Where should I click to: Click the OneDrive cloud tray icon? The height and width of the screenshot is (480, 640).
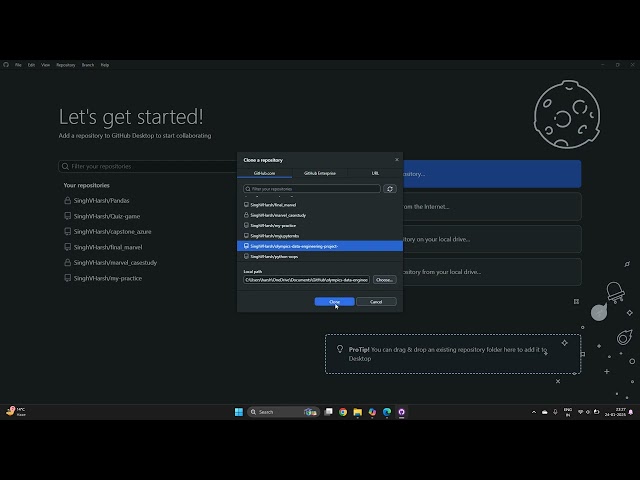pyautogui.click(x=544, y=412)
